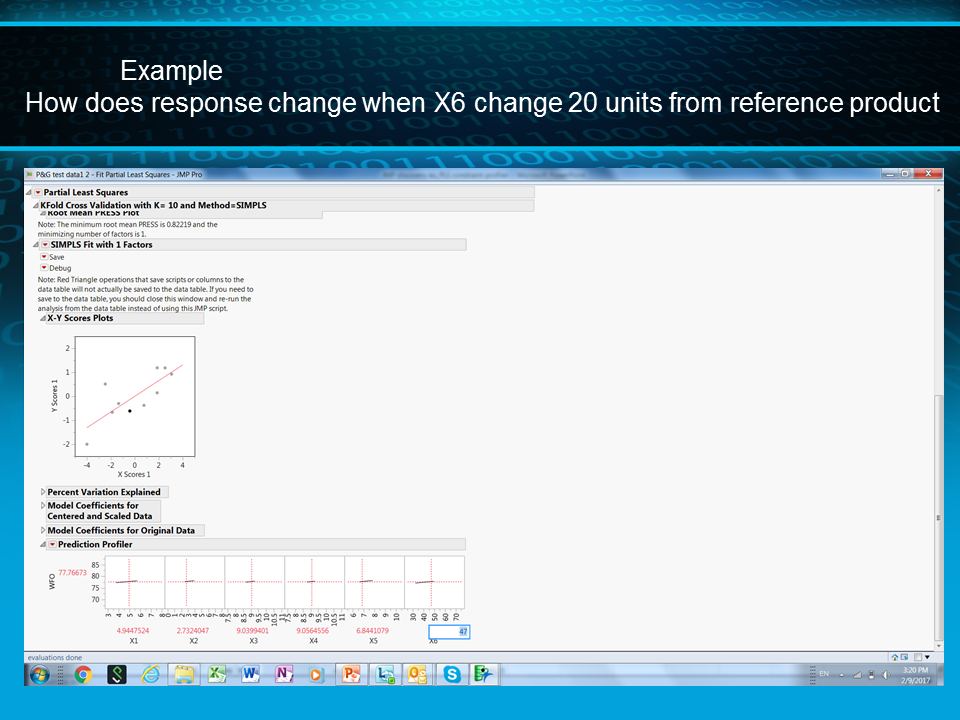Launch Google Chrome from the taskbar
The image size is (960, 720).
tap(84, 674)
